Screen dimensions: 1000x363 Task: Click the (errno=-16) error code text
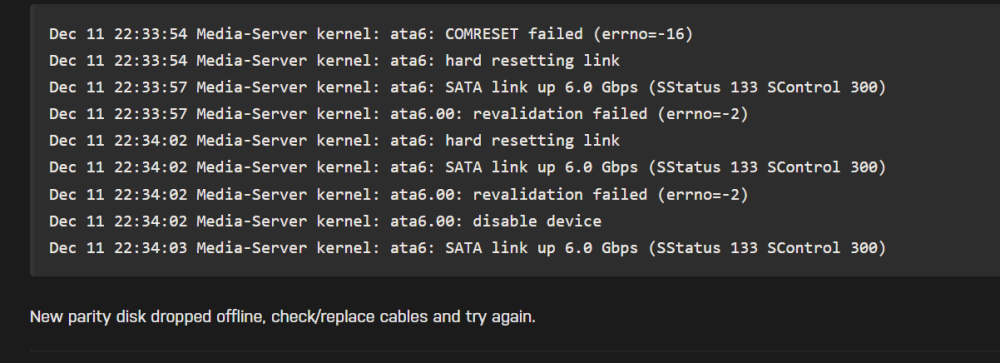pos(643,34)
